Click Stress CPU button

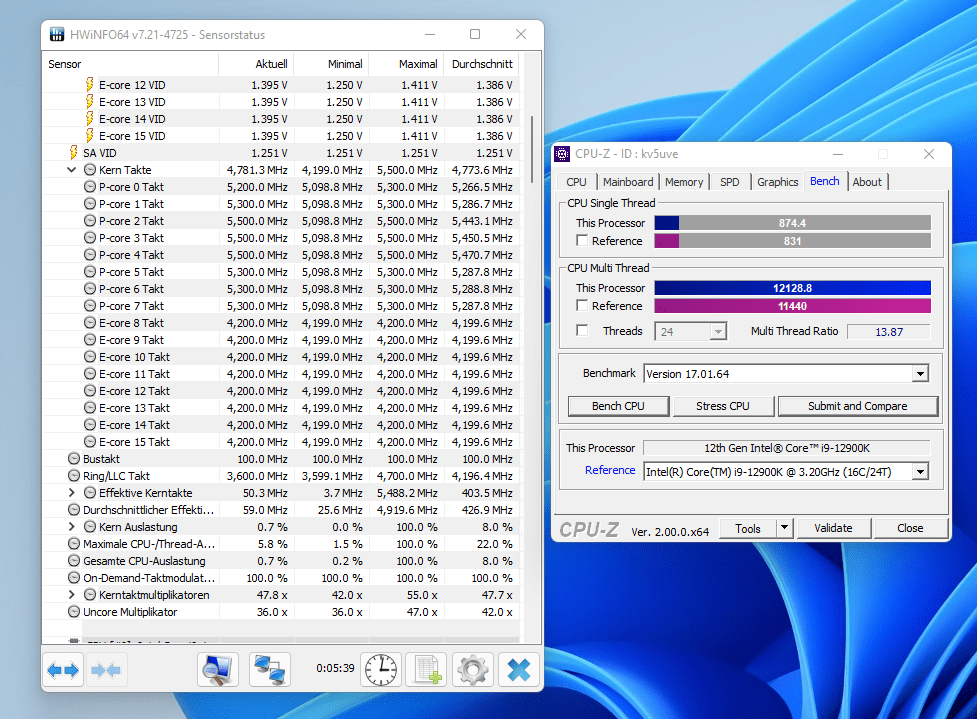coord(723,406)
